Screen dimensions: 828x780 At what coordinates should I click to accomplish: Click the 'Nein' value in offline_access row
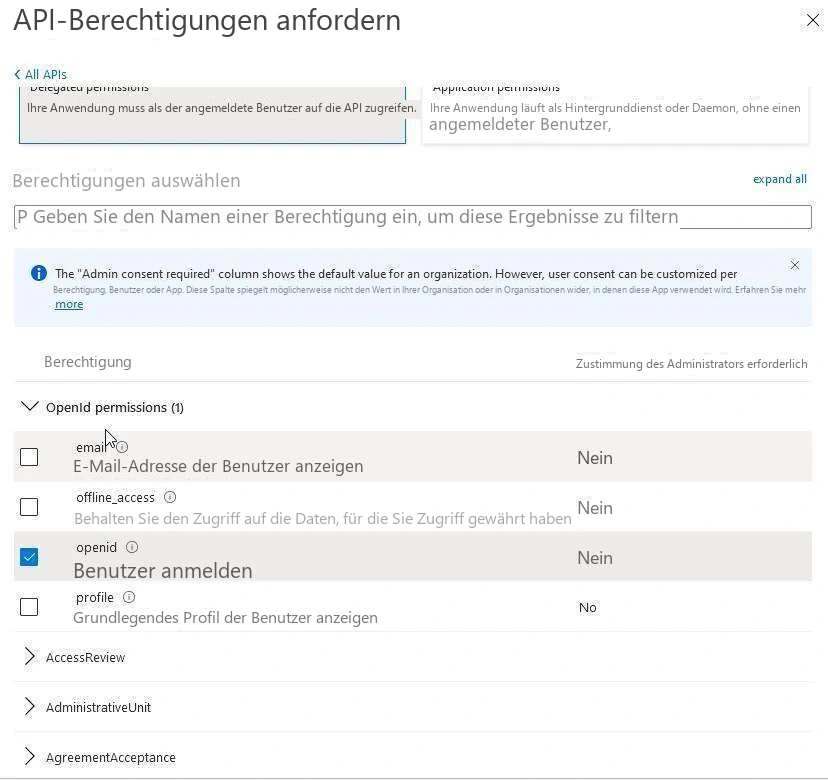[x=595, y=508]
